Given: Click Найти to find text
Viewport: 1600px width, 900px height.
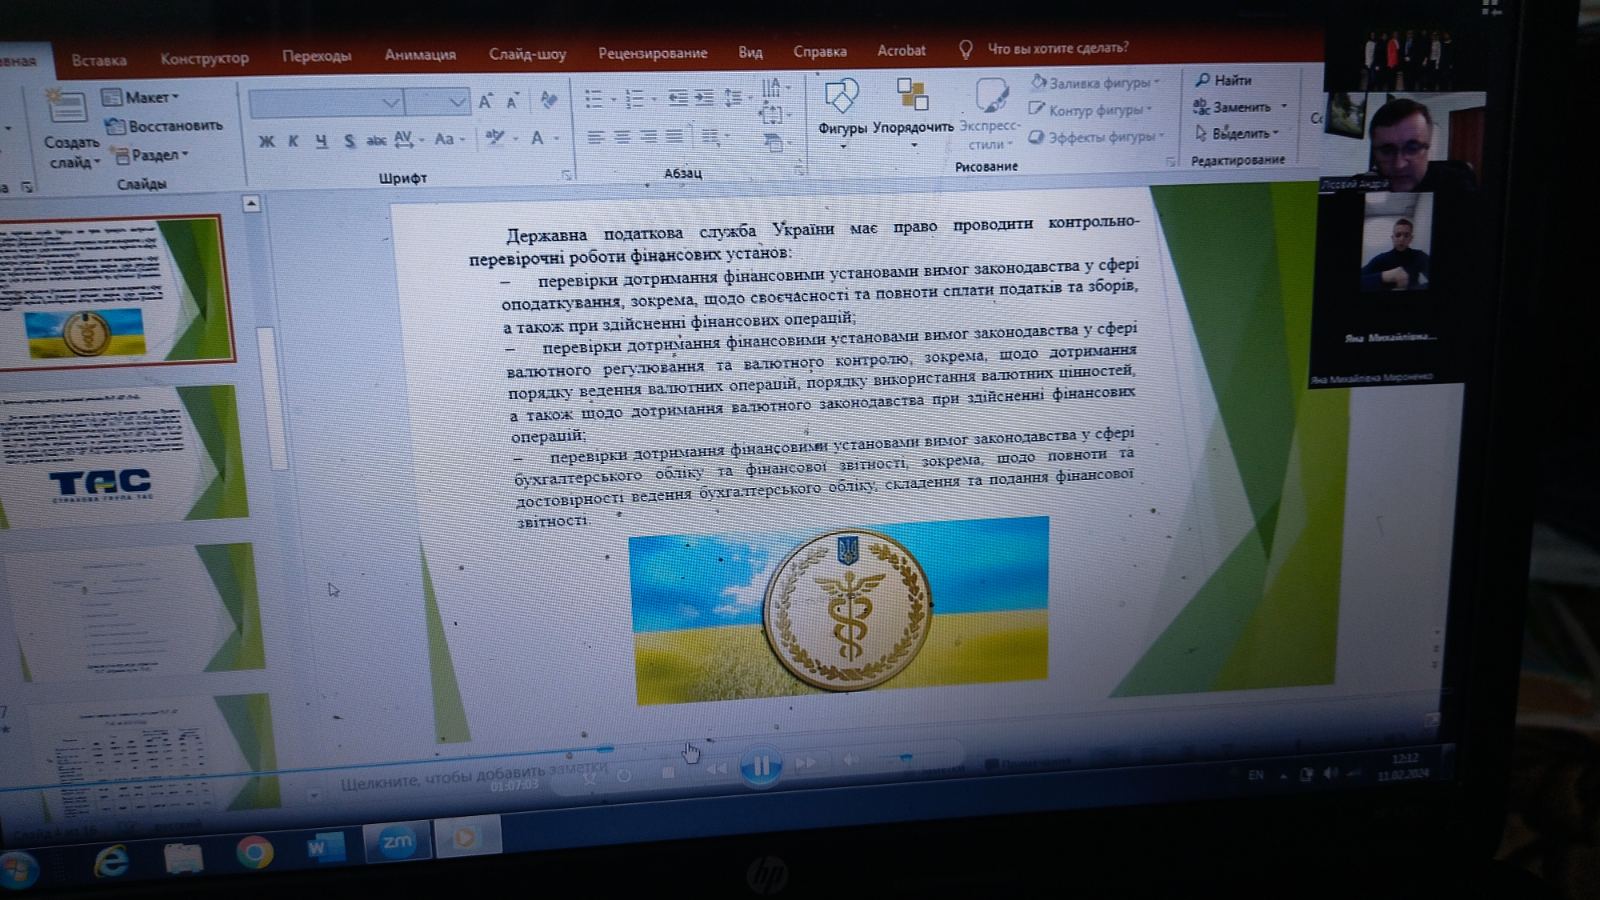Looking at the screenshot, I should tap(1223, 80).
